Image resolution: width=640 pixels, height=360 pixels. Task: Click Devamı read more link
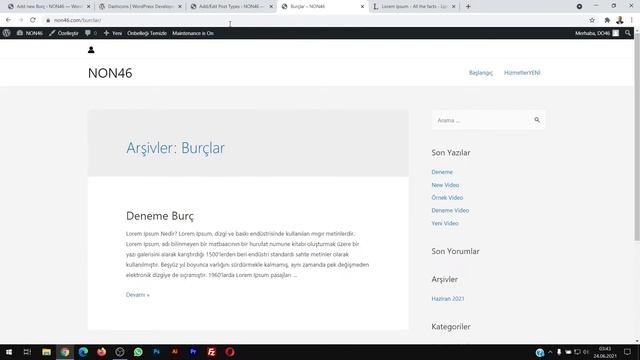tap(138, 295)
